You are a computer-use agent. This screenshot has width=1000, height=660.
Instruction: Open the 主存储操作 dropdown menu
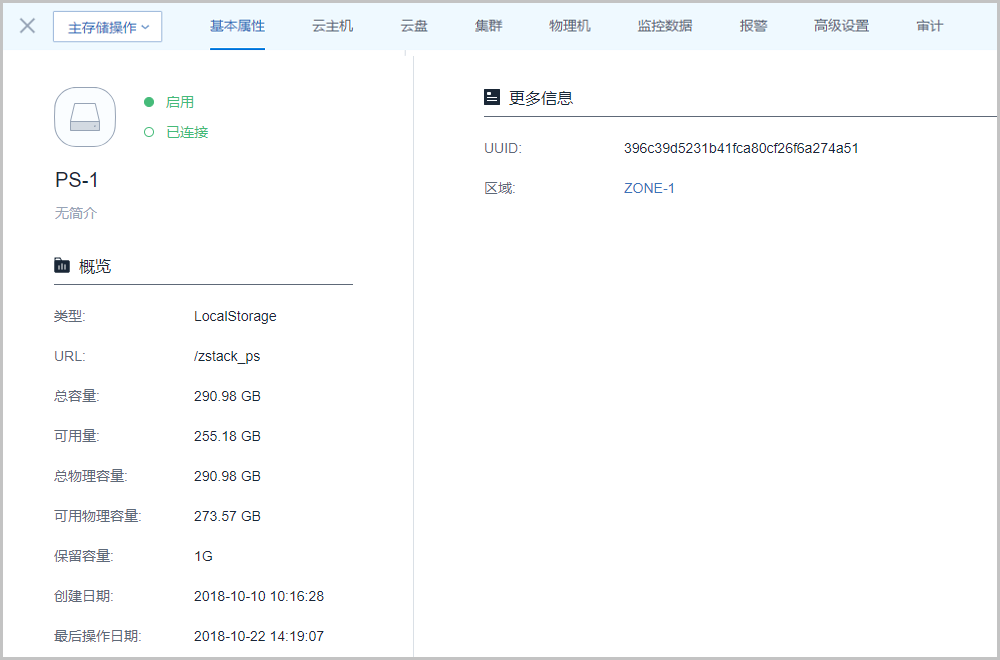coord(107,27)
